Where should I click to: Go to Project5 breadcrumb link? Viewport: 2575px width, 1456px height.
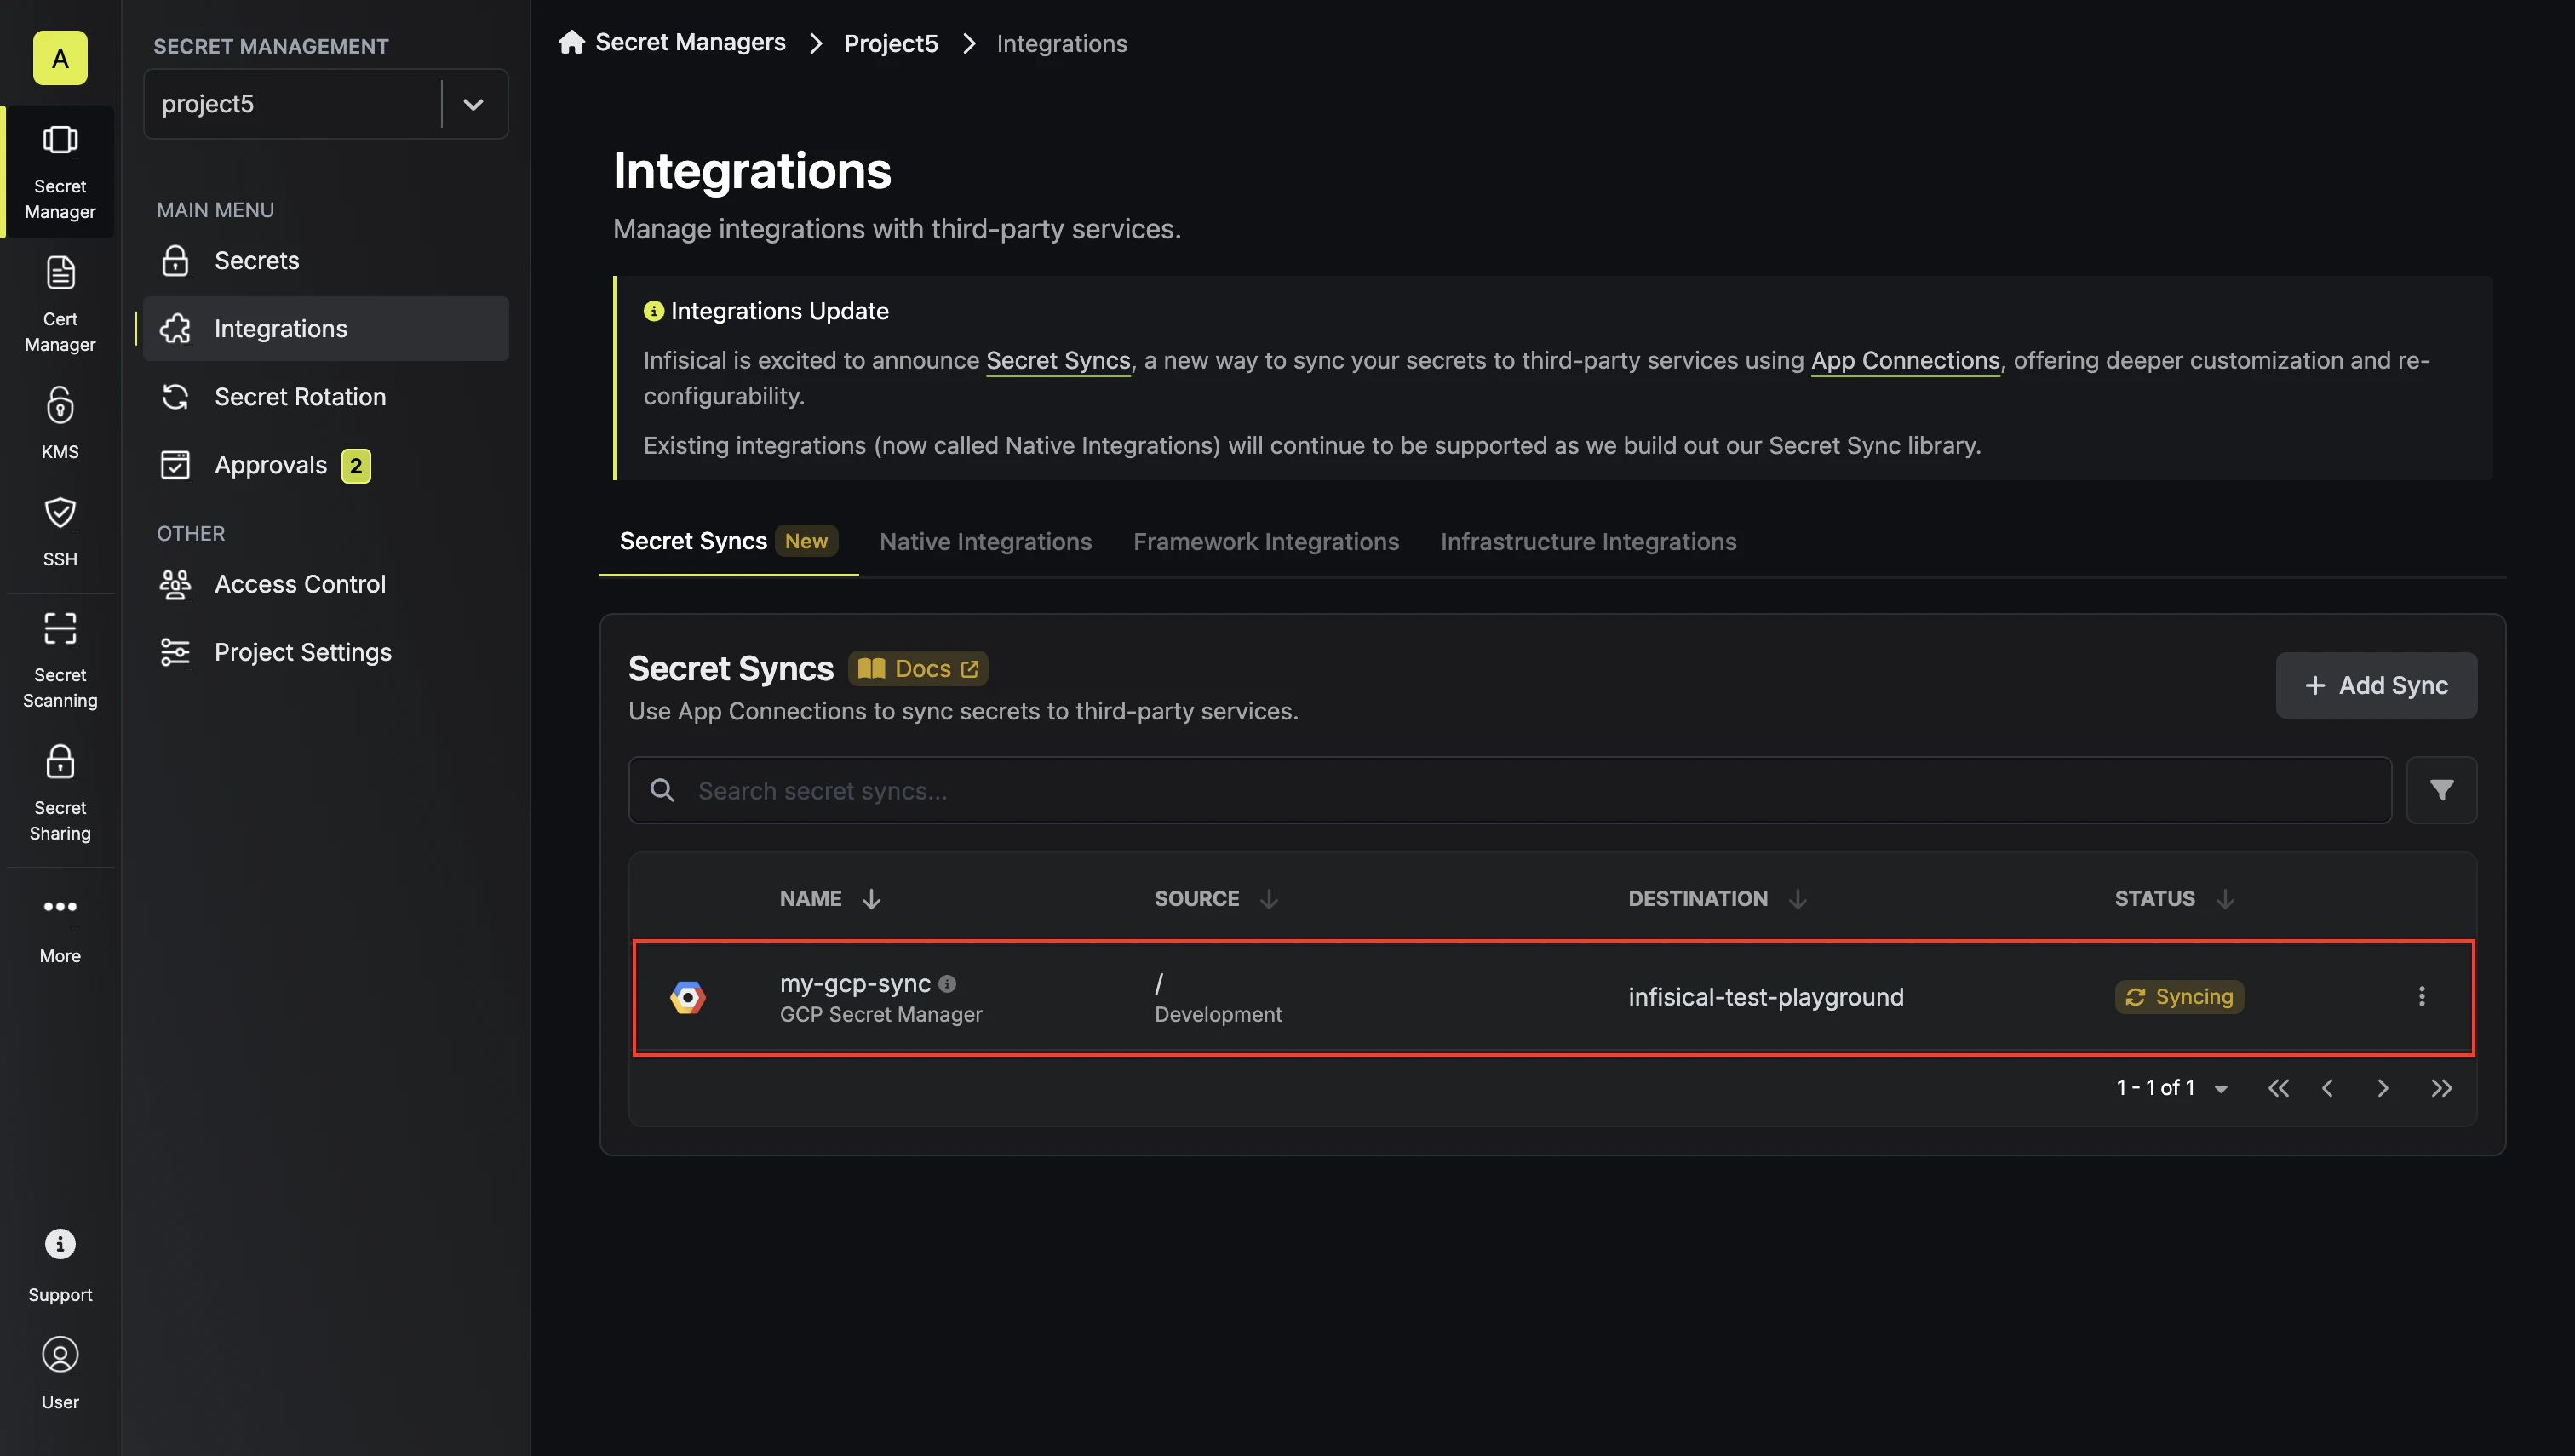point(891,43)
